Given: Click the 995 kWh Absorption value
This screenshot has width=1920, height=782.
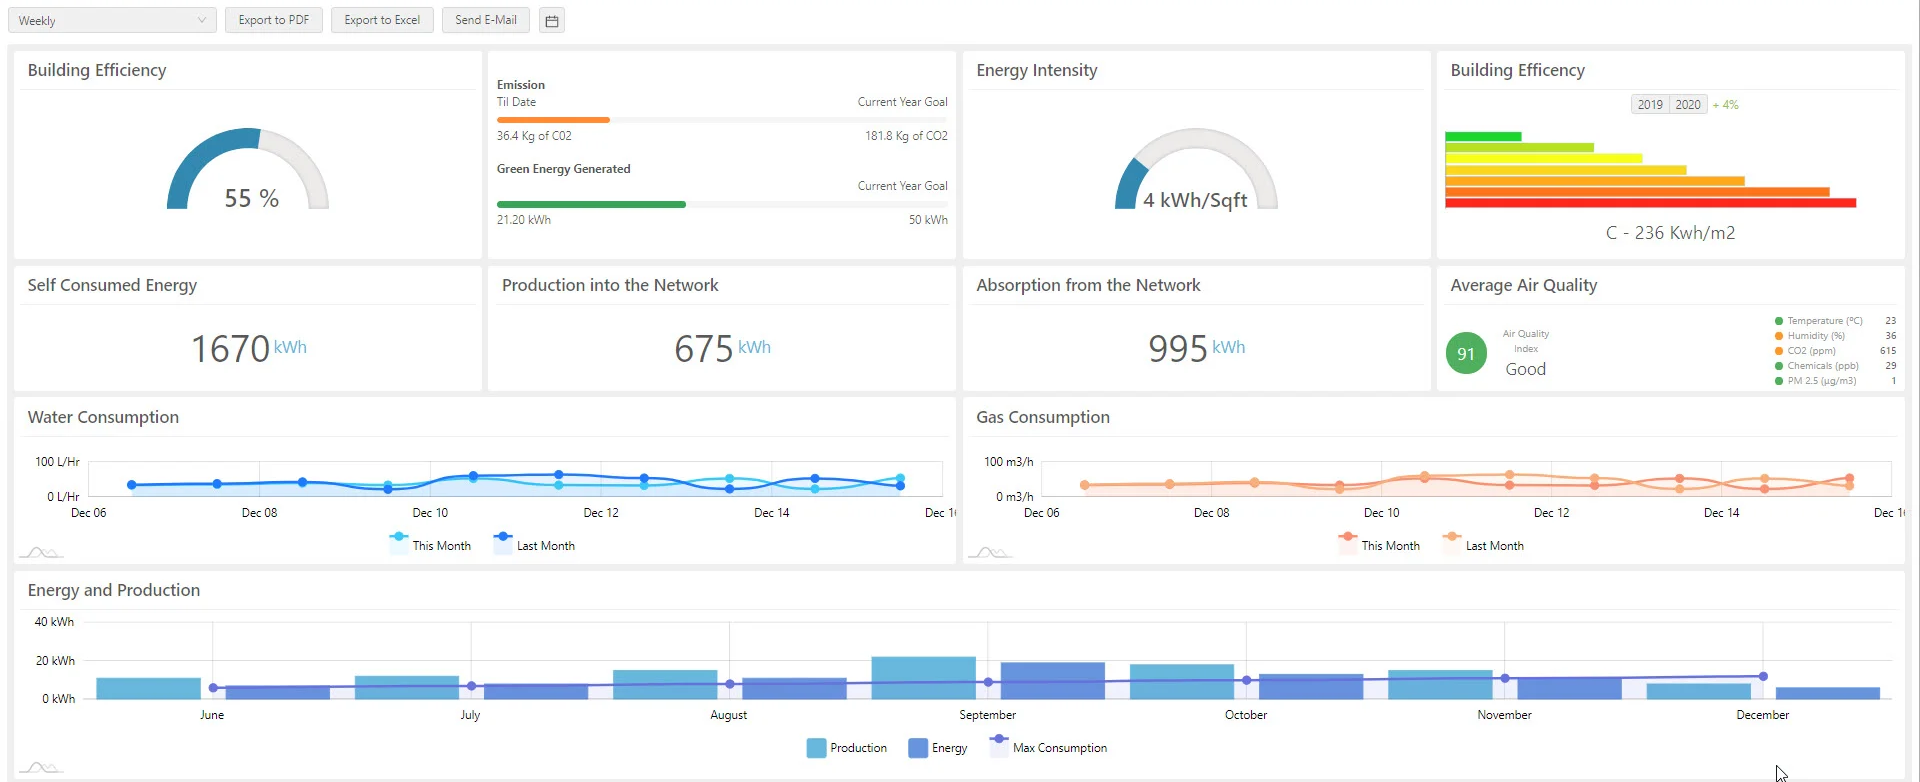Looking at the screenshot, I should click(1197, 349).
